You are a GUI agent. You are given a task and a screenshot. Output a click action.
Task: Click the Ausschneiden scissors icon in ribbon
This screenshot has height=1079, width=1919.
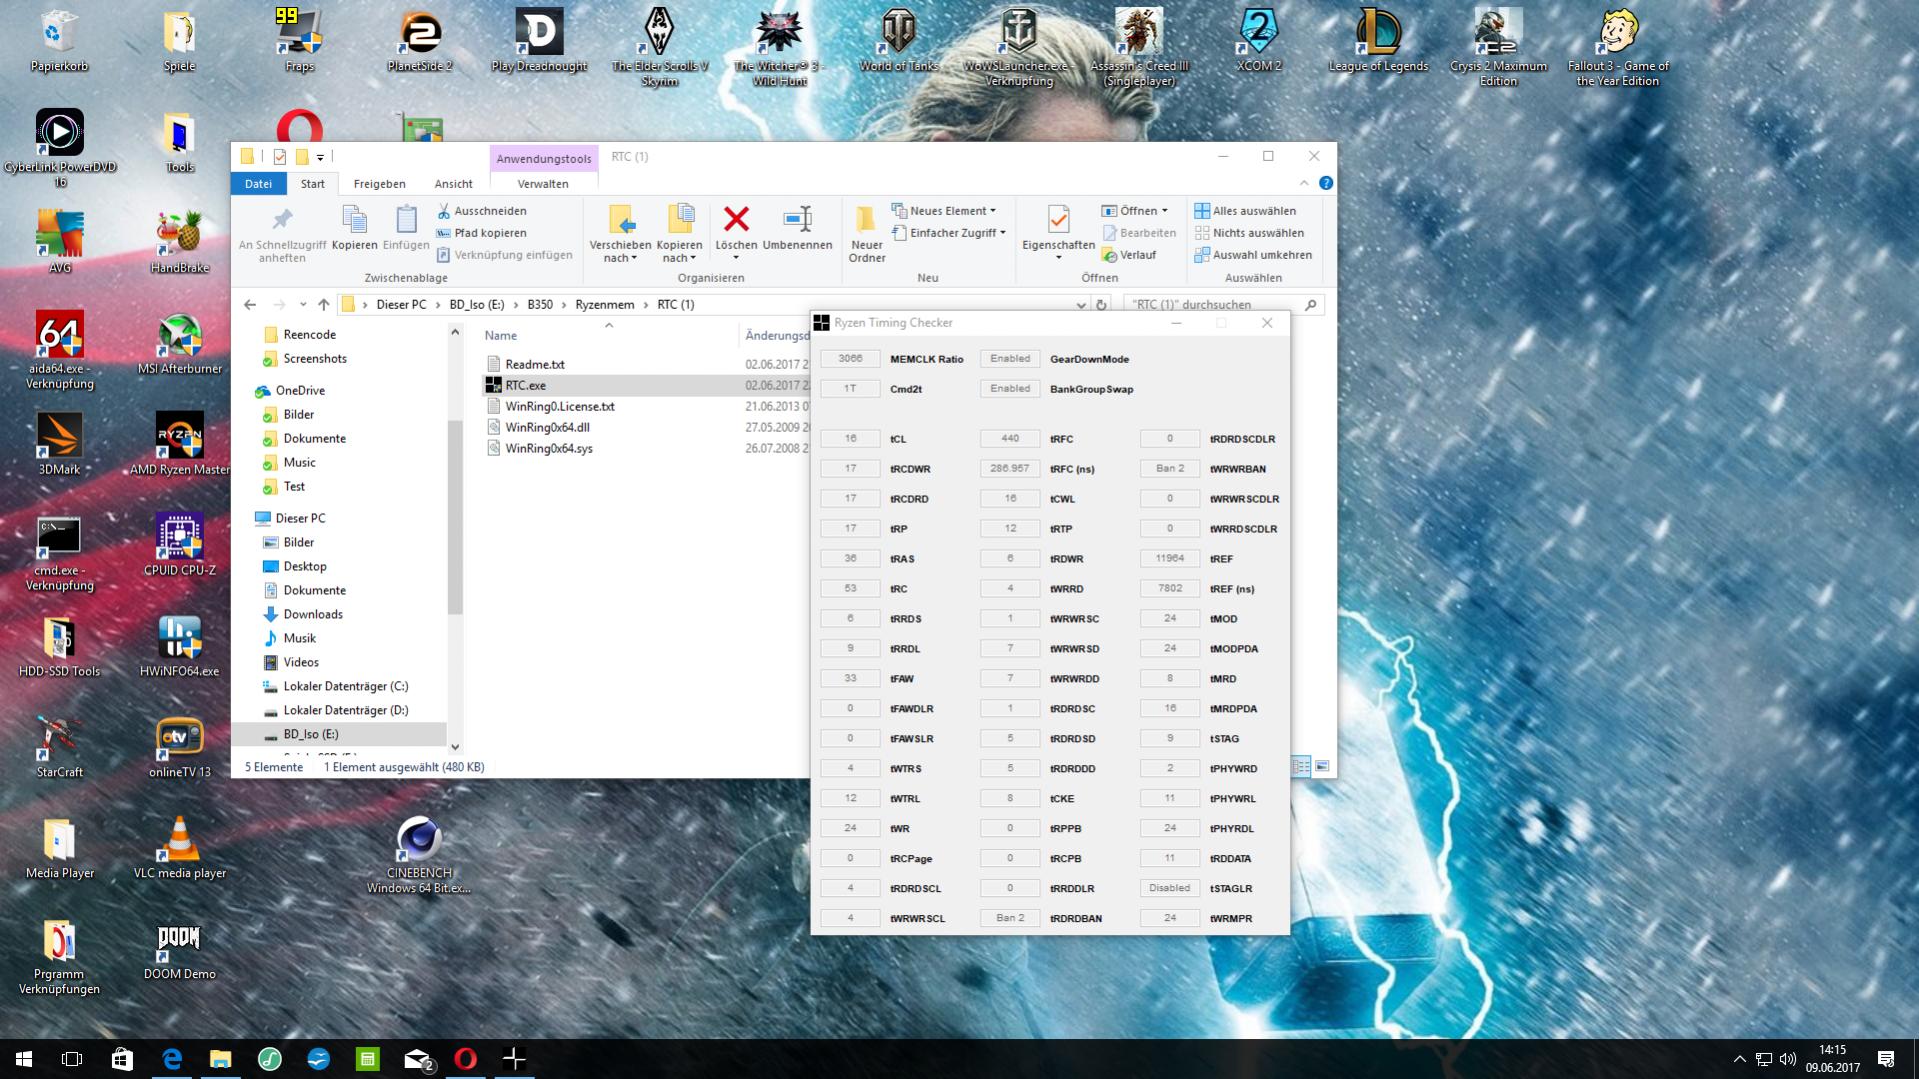coord(444,211)
